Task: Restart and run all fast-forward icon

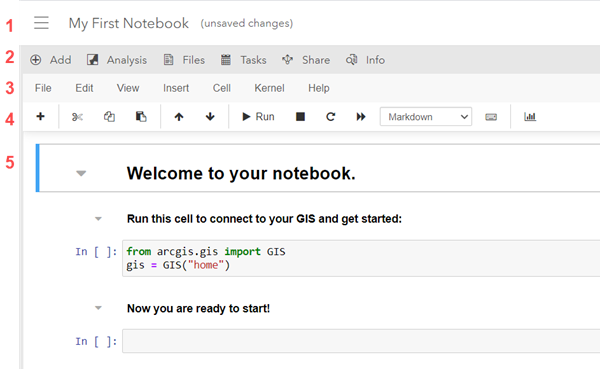Action: (361, 116)
